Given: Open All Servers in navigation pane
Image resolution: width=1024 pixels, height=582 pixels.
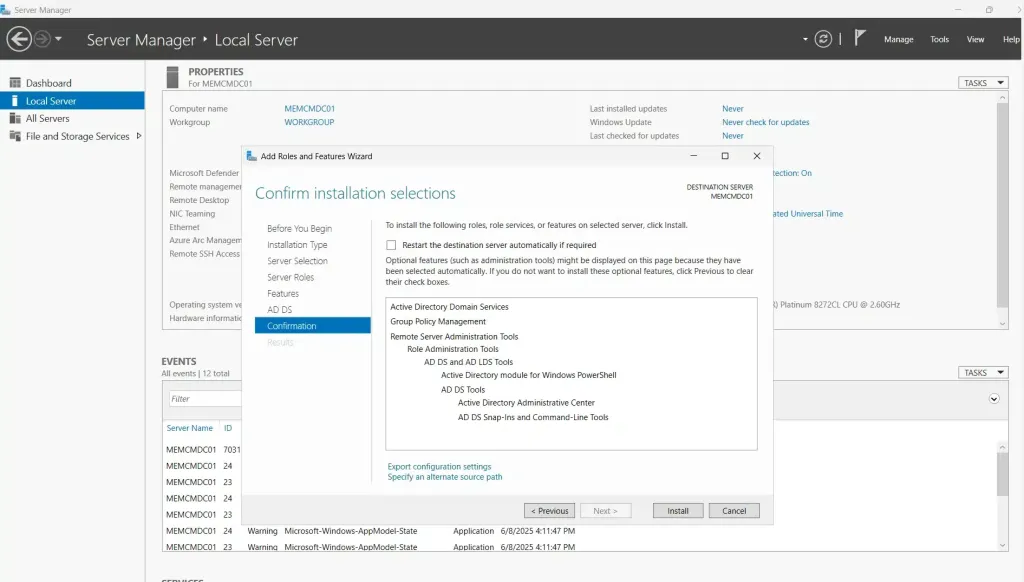Looking at the screenshot, I should (47, 118).
